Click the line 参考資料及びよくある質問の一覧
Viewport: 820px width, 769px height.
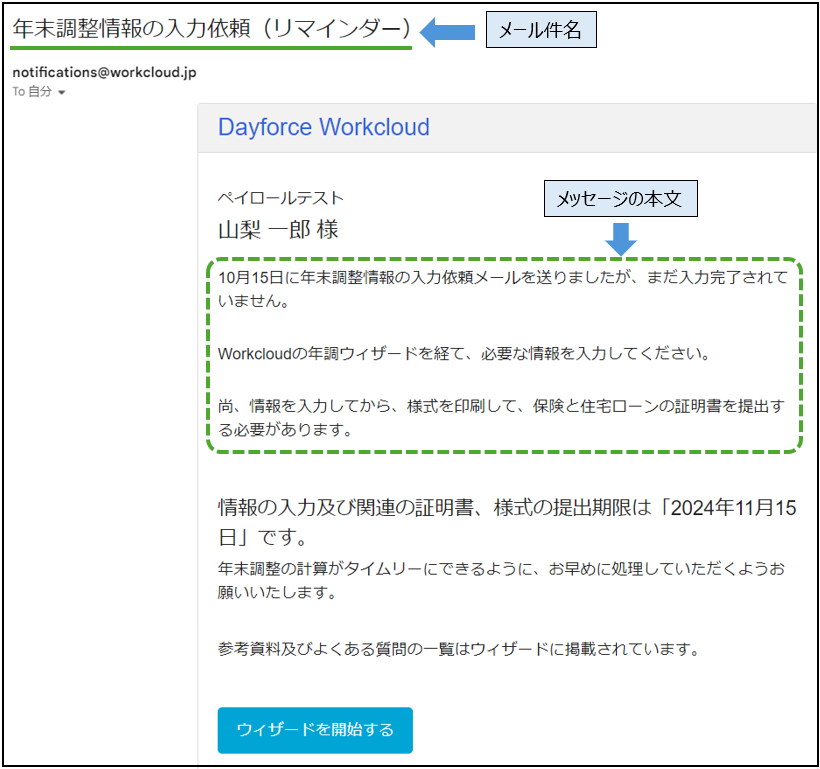click(x=459, y=649)
